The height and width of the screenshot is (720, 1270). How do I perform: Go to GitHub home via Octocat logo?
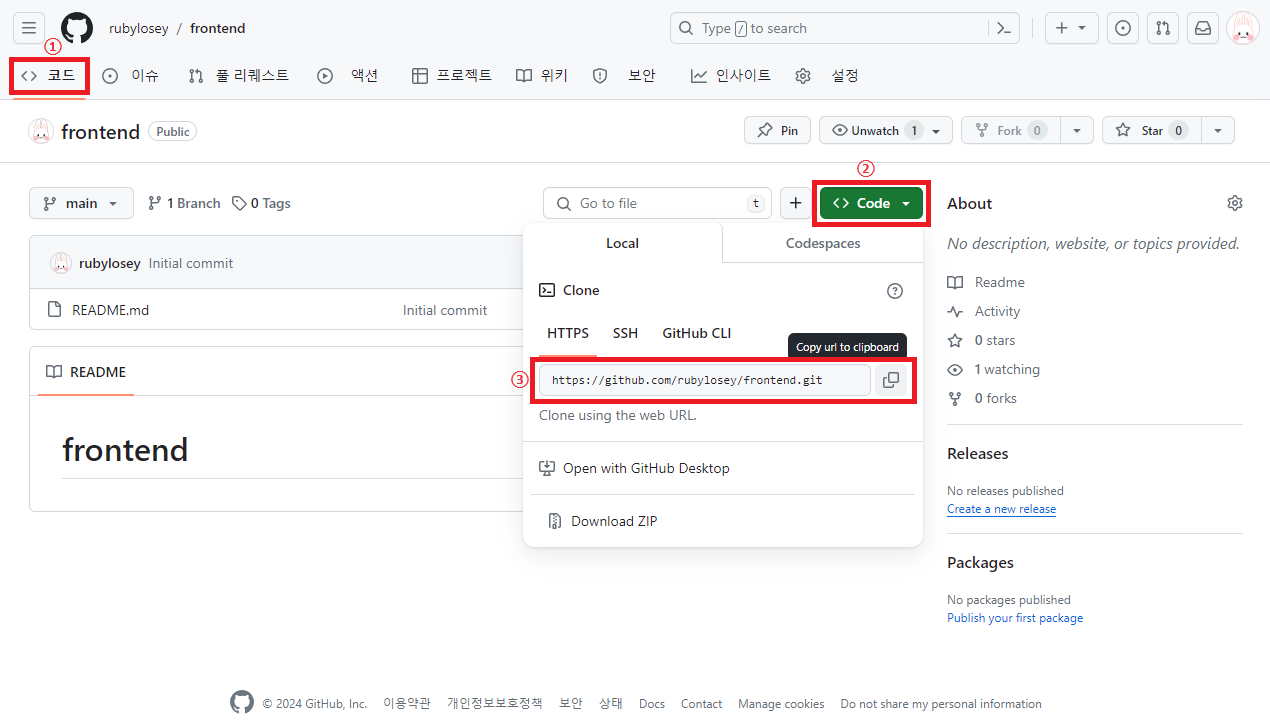[77, 28]
